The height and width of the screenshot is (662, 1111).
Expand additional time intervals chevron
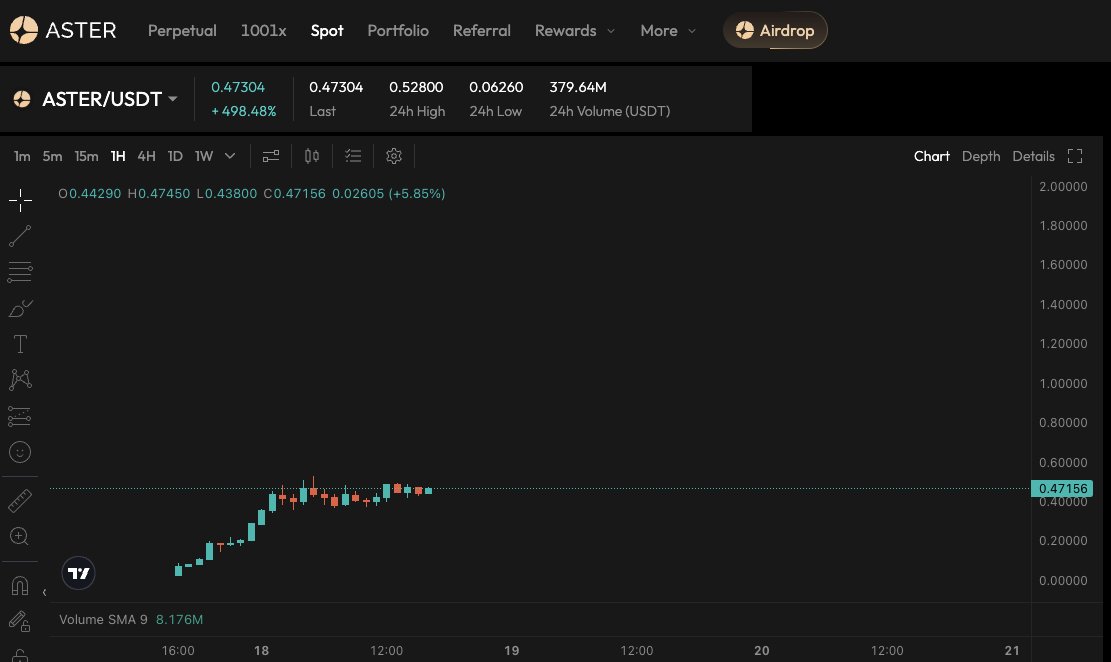(x=230, y=156)
